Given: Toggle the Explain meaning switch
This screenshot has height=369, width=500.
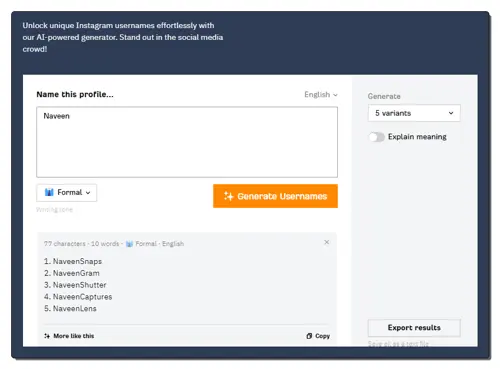Looking at the screenshot, I should [376, 137].
